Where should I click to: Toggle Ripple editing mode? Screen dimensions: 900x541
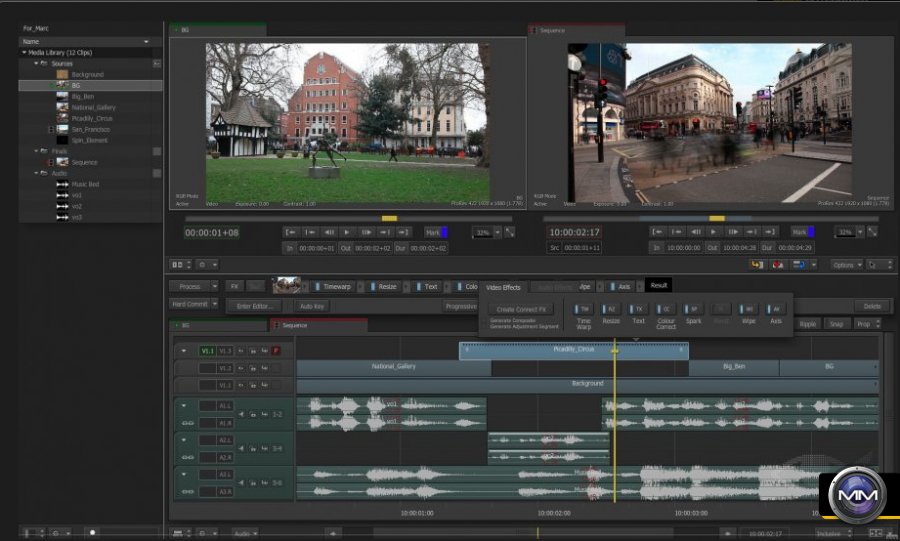point(807,324)
